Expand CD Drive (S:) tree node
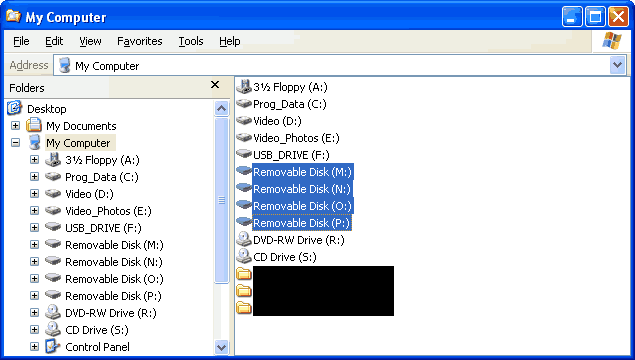 pos(34,330)
